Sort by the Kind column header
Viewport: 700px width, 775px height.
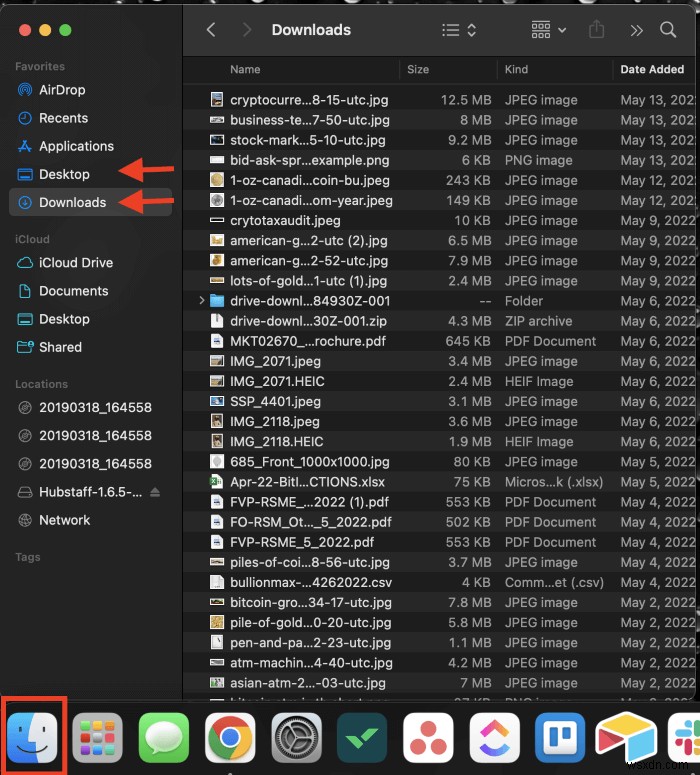(x=516, y=70)
